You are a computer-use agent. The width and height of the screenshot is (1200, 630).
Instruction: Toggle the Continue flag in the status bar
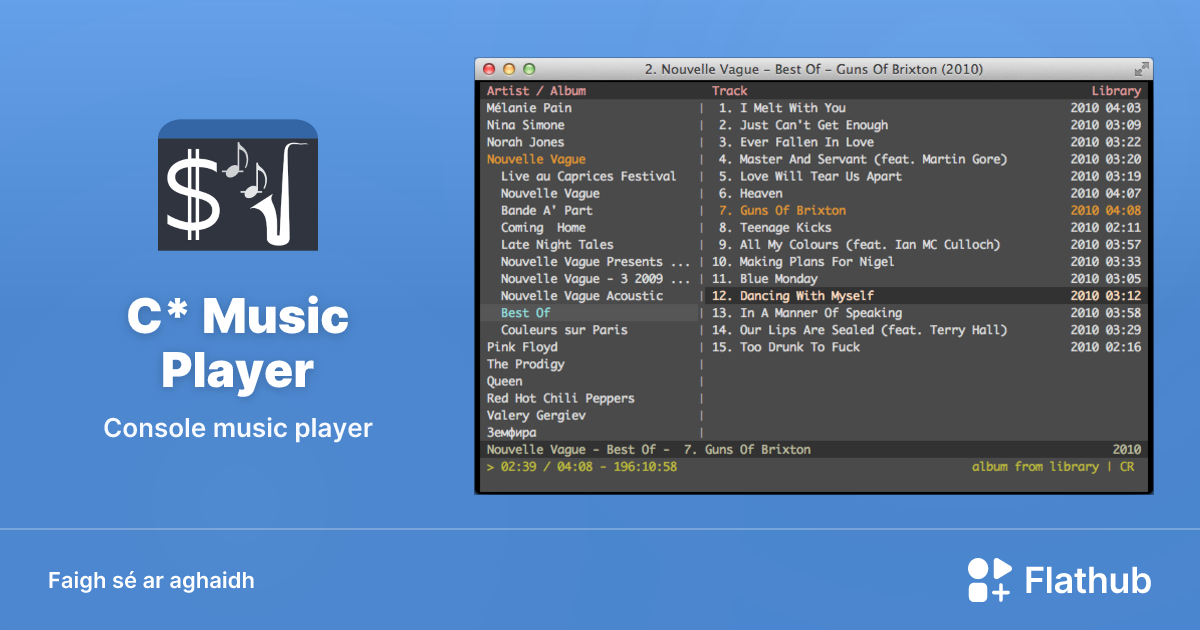pyautogui.click(x=1123, y=466)
